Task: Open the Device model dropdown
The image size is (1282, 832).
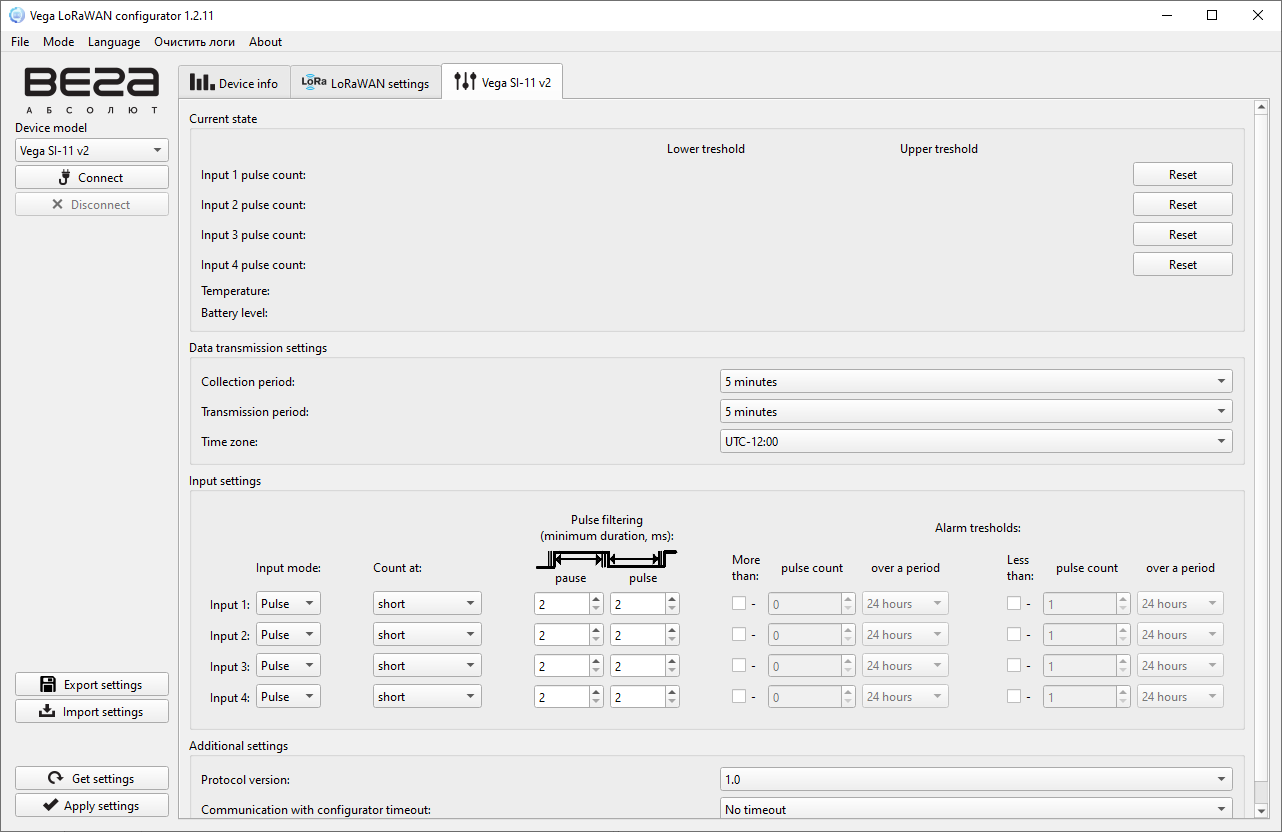Action: [92, 150]
